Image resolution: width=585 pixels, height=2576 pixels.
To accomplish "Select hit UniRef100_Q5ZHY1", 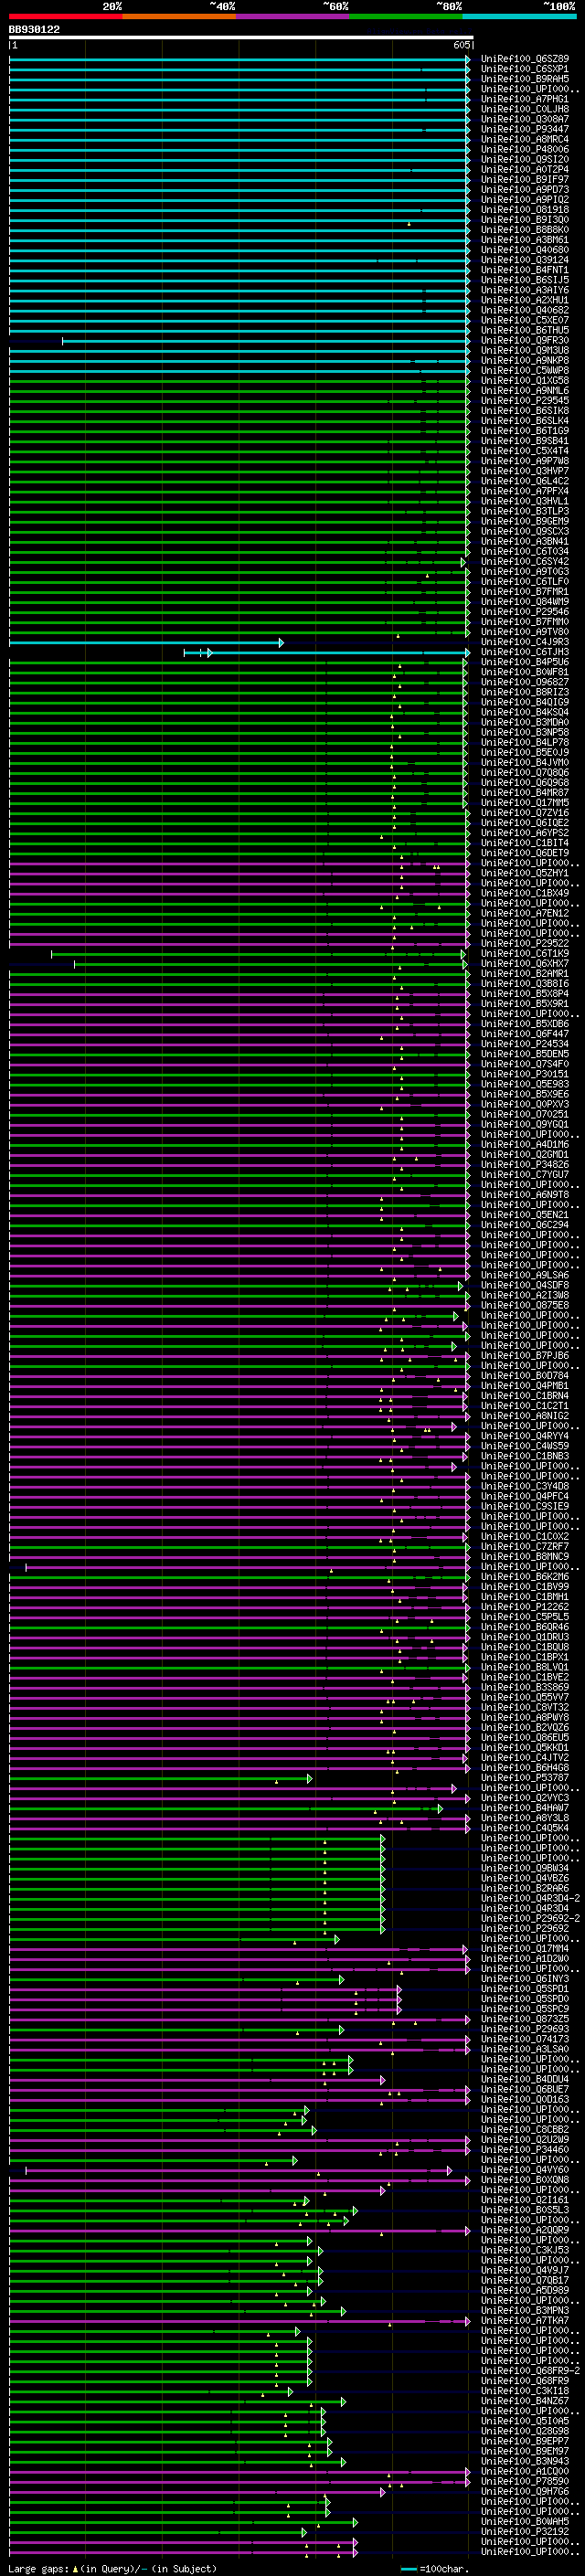I will tap(525, 873).
